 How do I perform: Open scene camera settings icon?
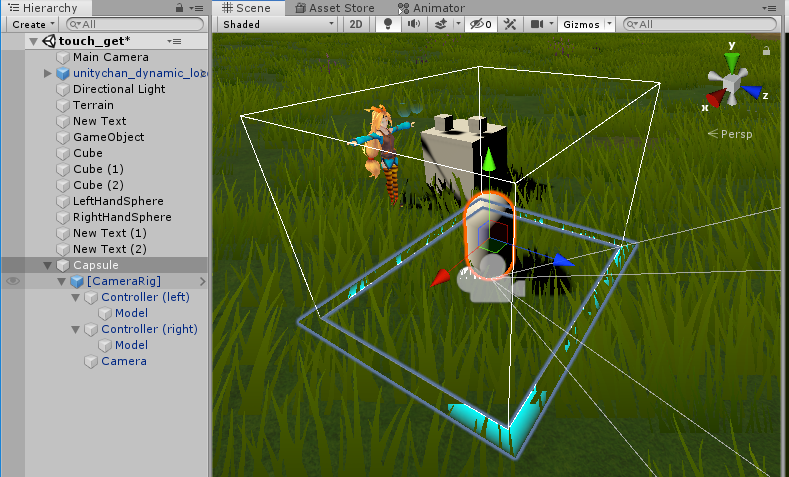click(537, 24)
